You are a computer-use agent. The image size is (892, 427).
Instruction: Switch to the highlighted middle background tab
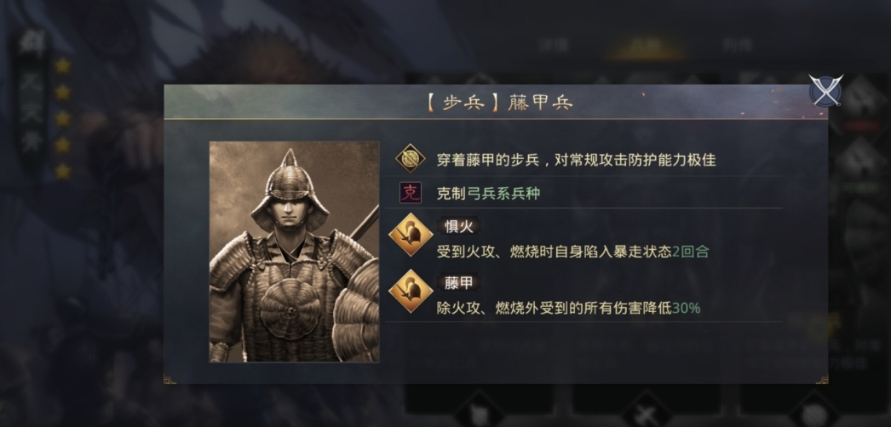pos(645,45)
